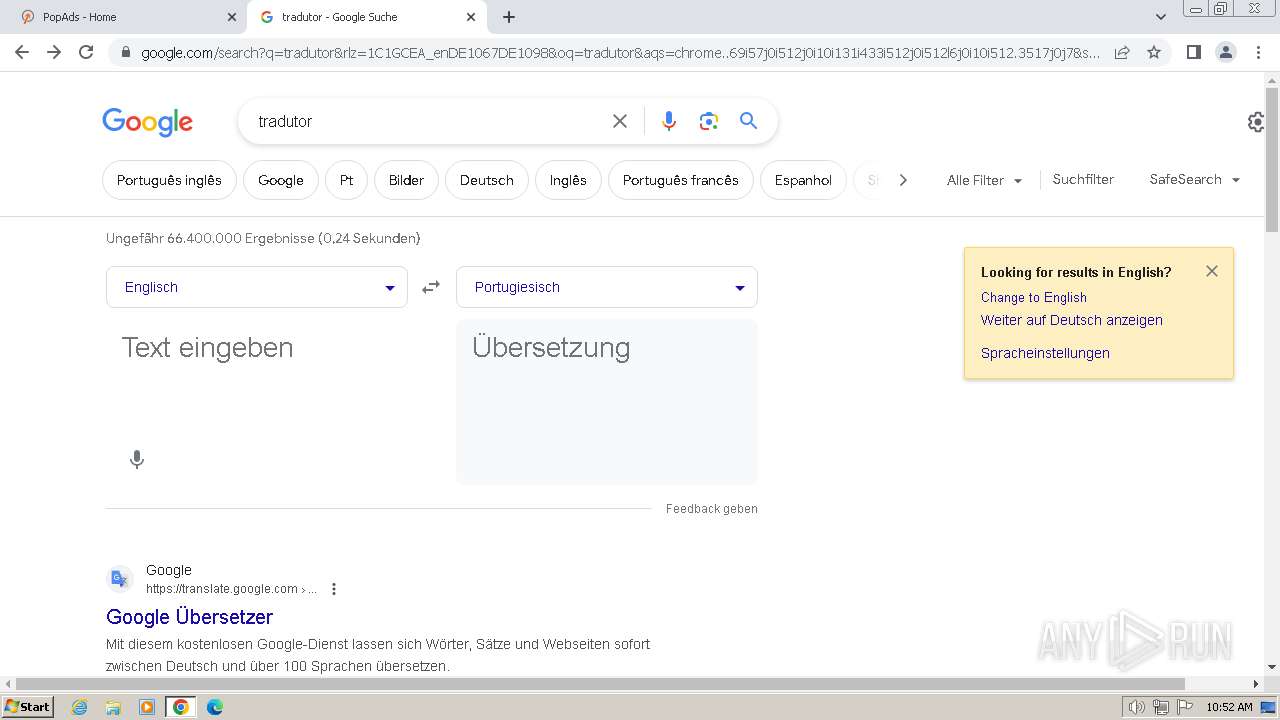Open the Chrome profile avatar

point(1225,52)
